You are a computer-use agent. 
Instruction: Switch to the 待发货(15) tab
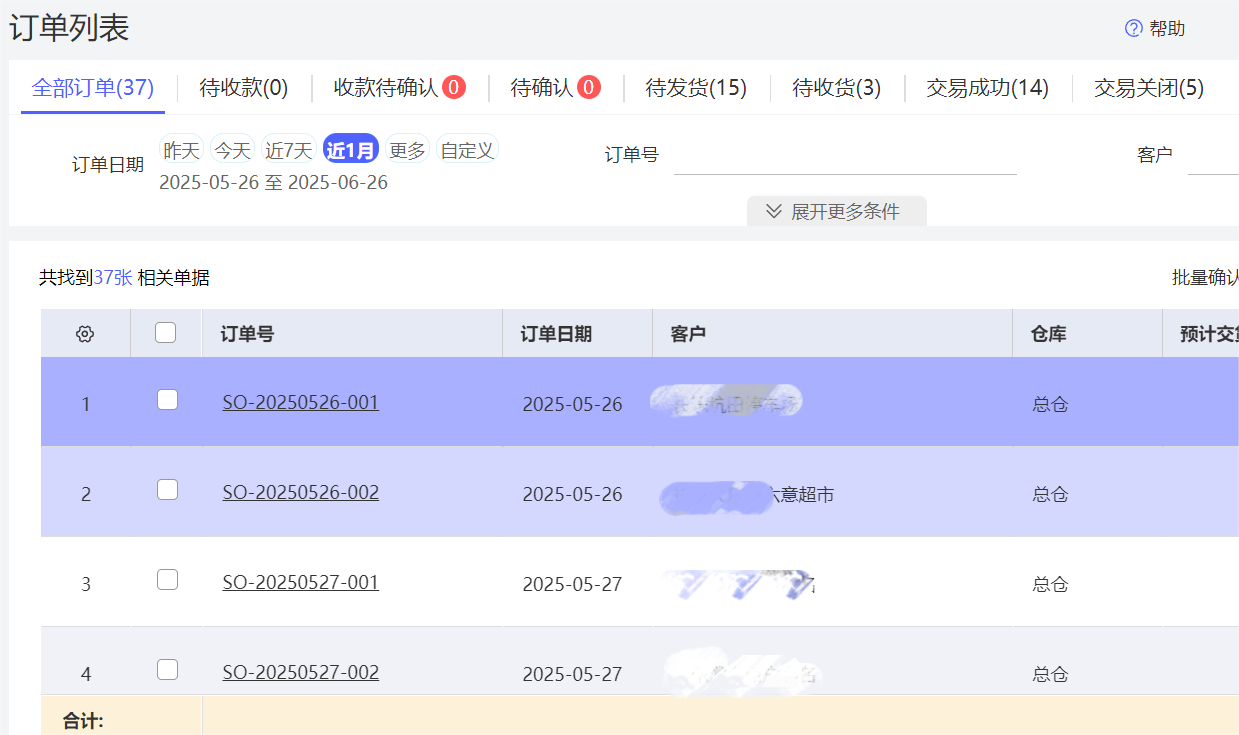(x=696, y=88)
